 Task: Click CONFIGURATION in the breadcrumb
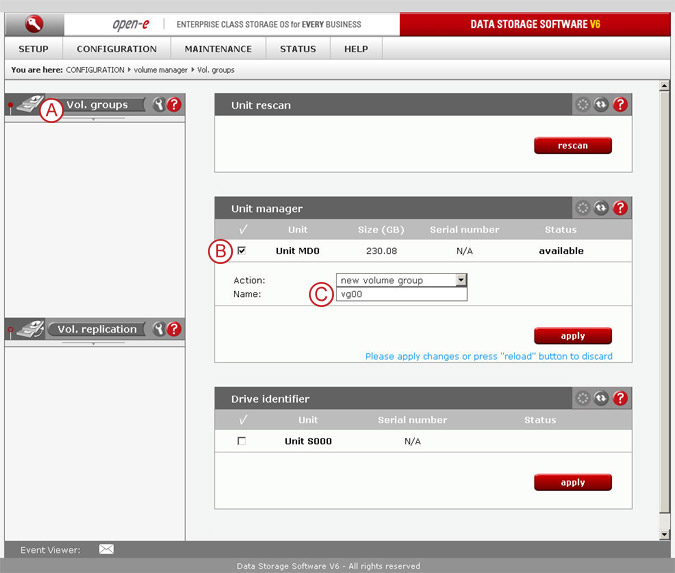tap(95, 70)
